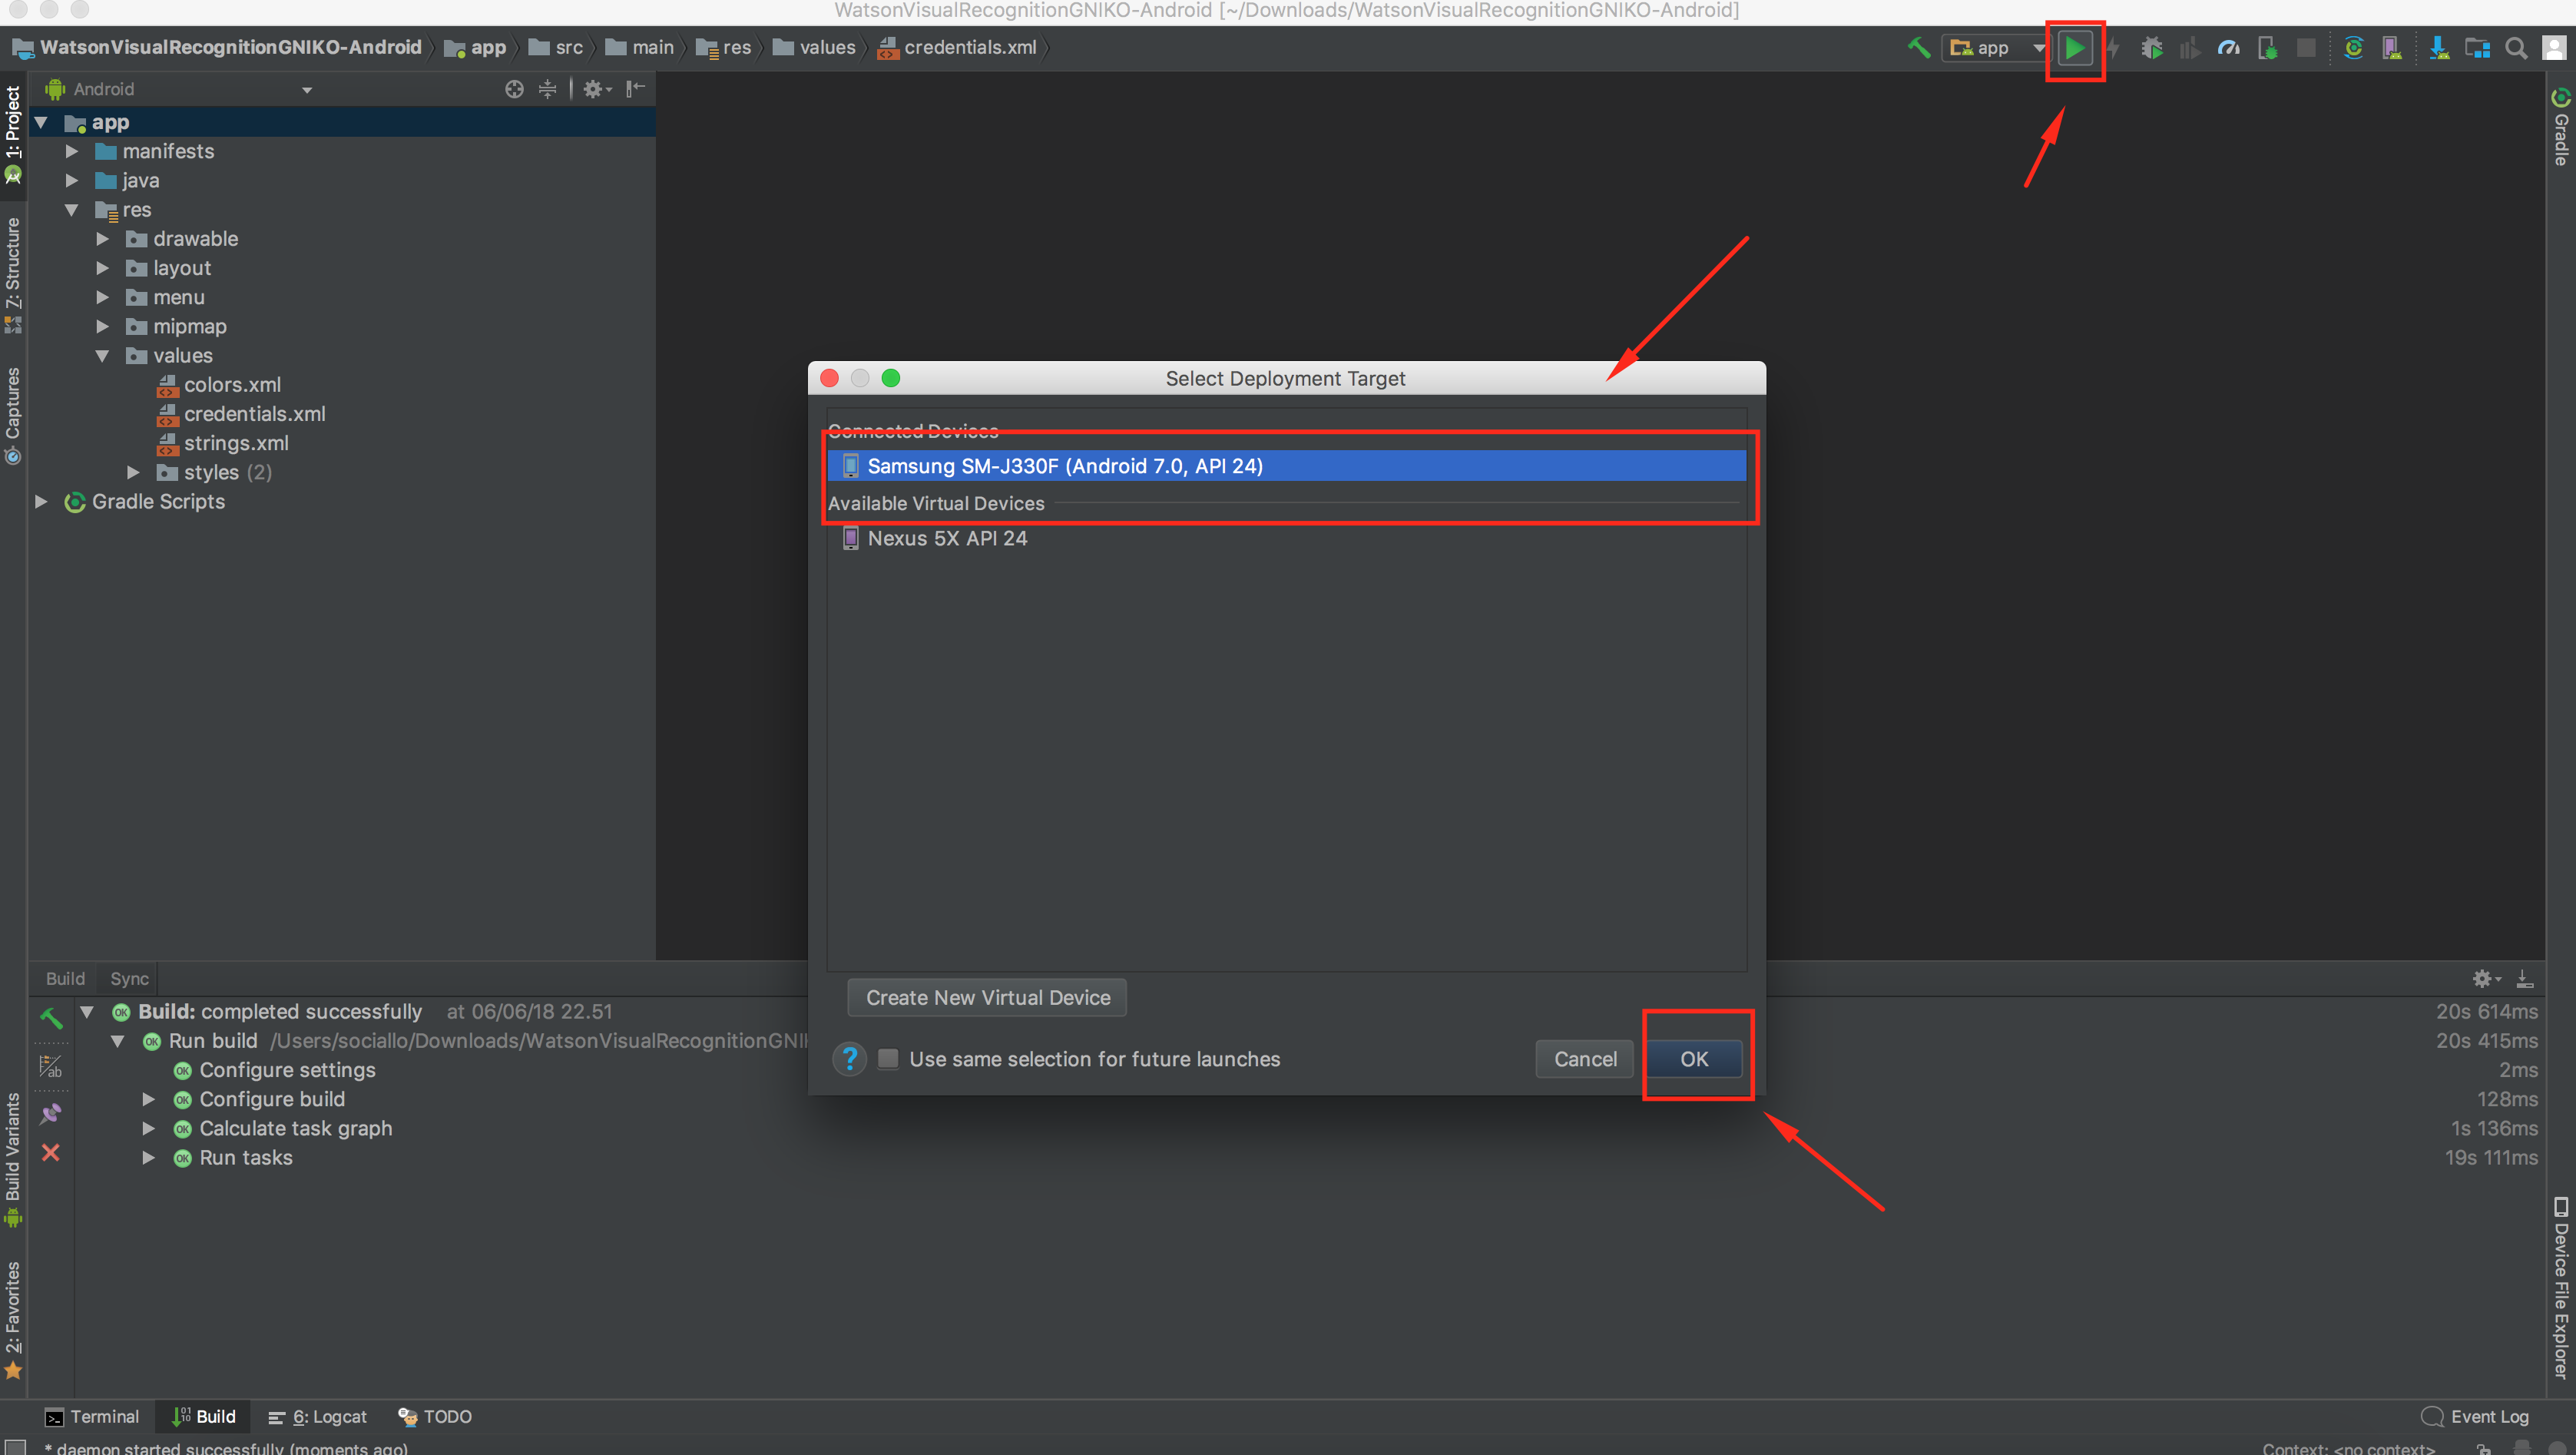2576x1455 pixels.
Task: Click Attach debugger to Android process icon
Action: point(2267,48)
